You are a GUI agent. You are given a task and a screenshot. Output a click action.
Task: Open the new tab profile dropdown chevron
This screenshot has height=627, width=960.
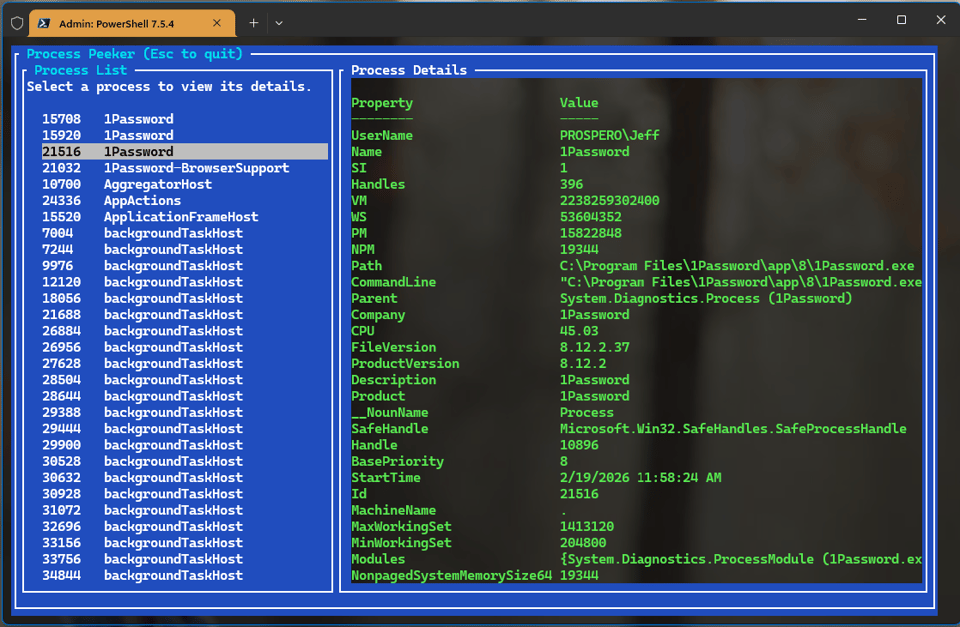[x=279, y=22]
